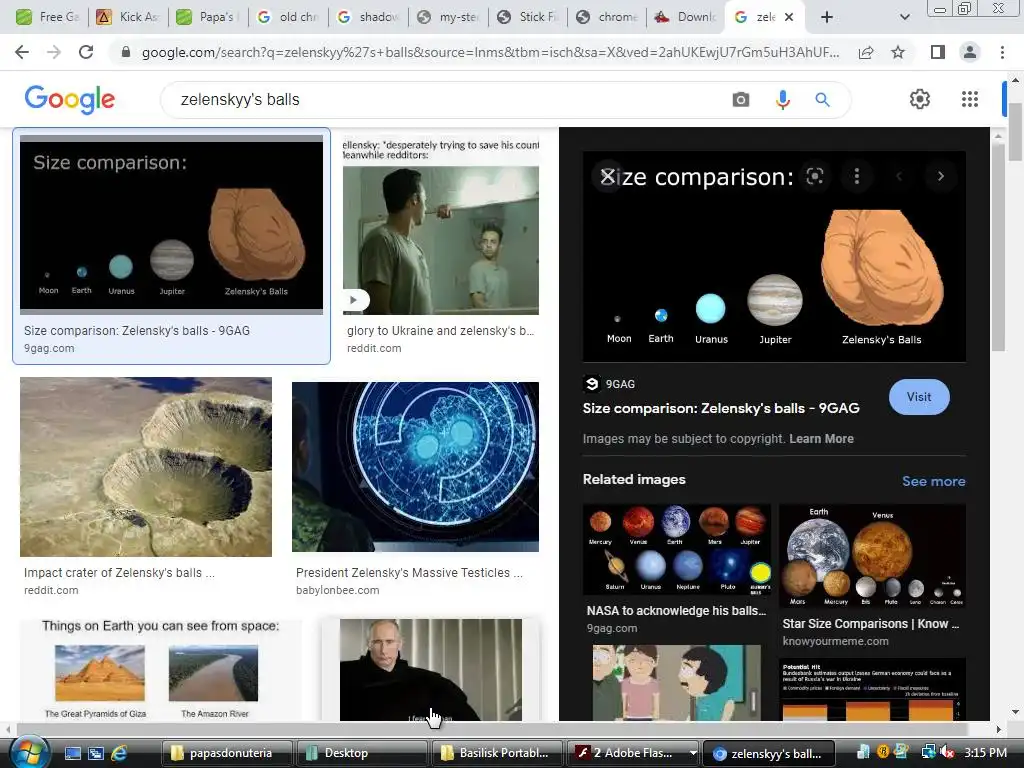1024x768 pixels.
Task: Open the Impact crater result thumbnail
Action: click(x=146, y=467)
